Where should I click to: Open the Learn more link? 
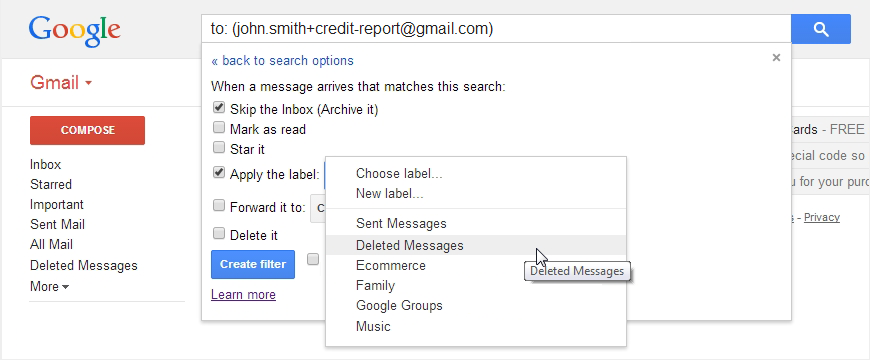point(243,295)
